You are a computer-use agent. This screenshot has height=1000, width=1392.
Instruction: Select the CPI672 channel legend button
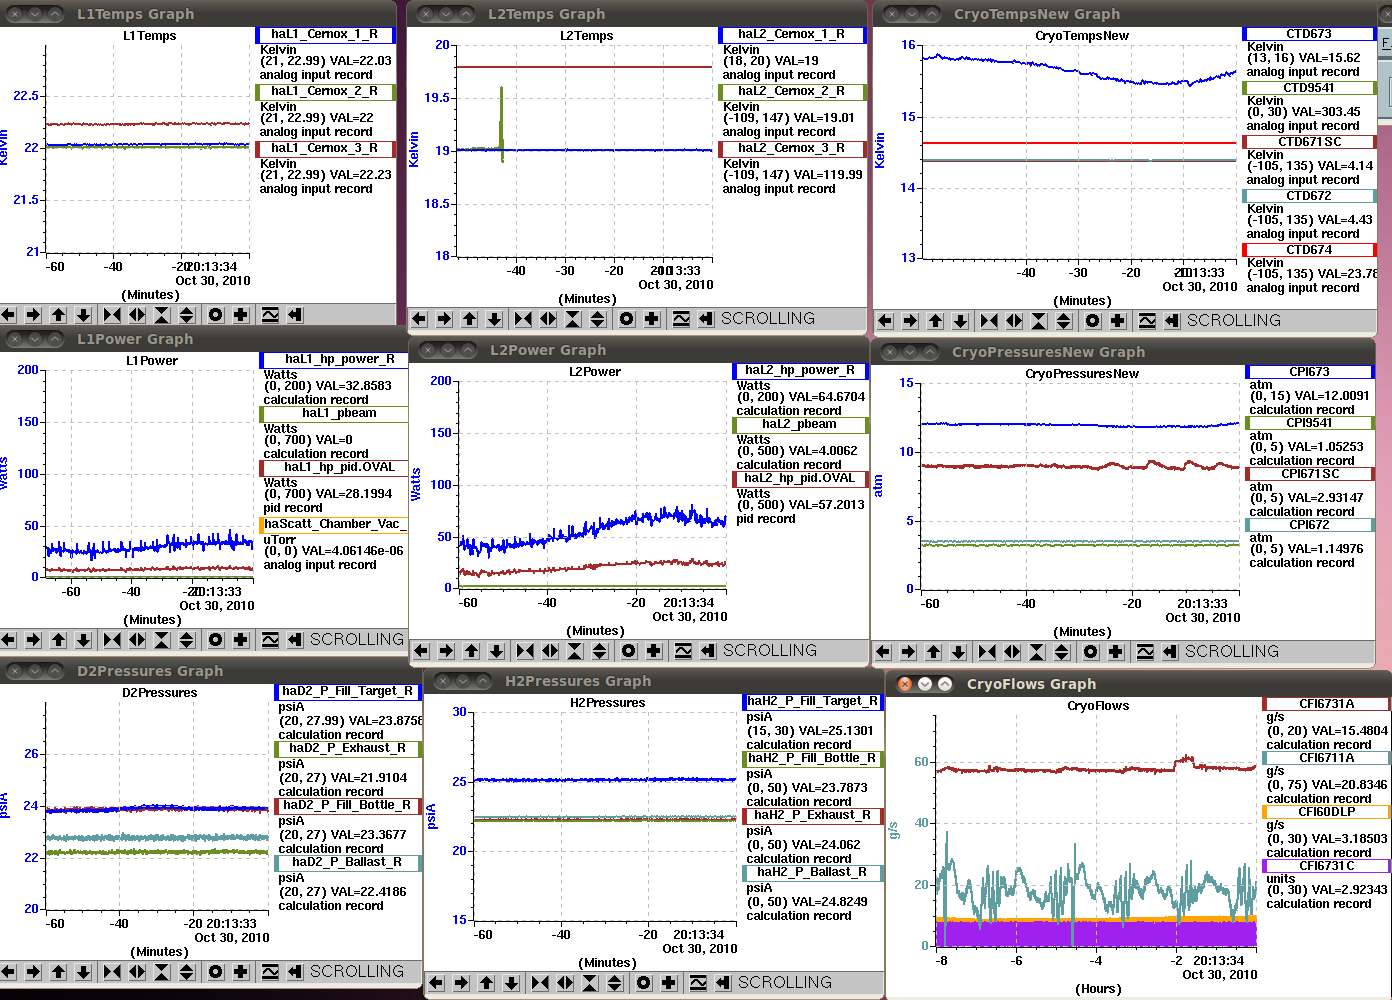tap(1309, 526)
